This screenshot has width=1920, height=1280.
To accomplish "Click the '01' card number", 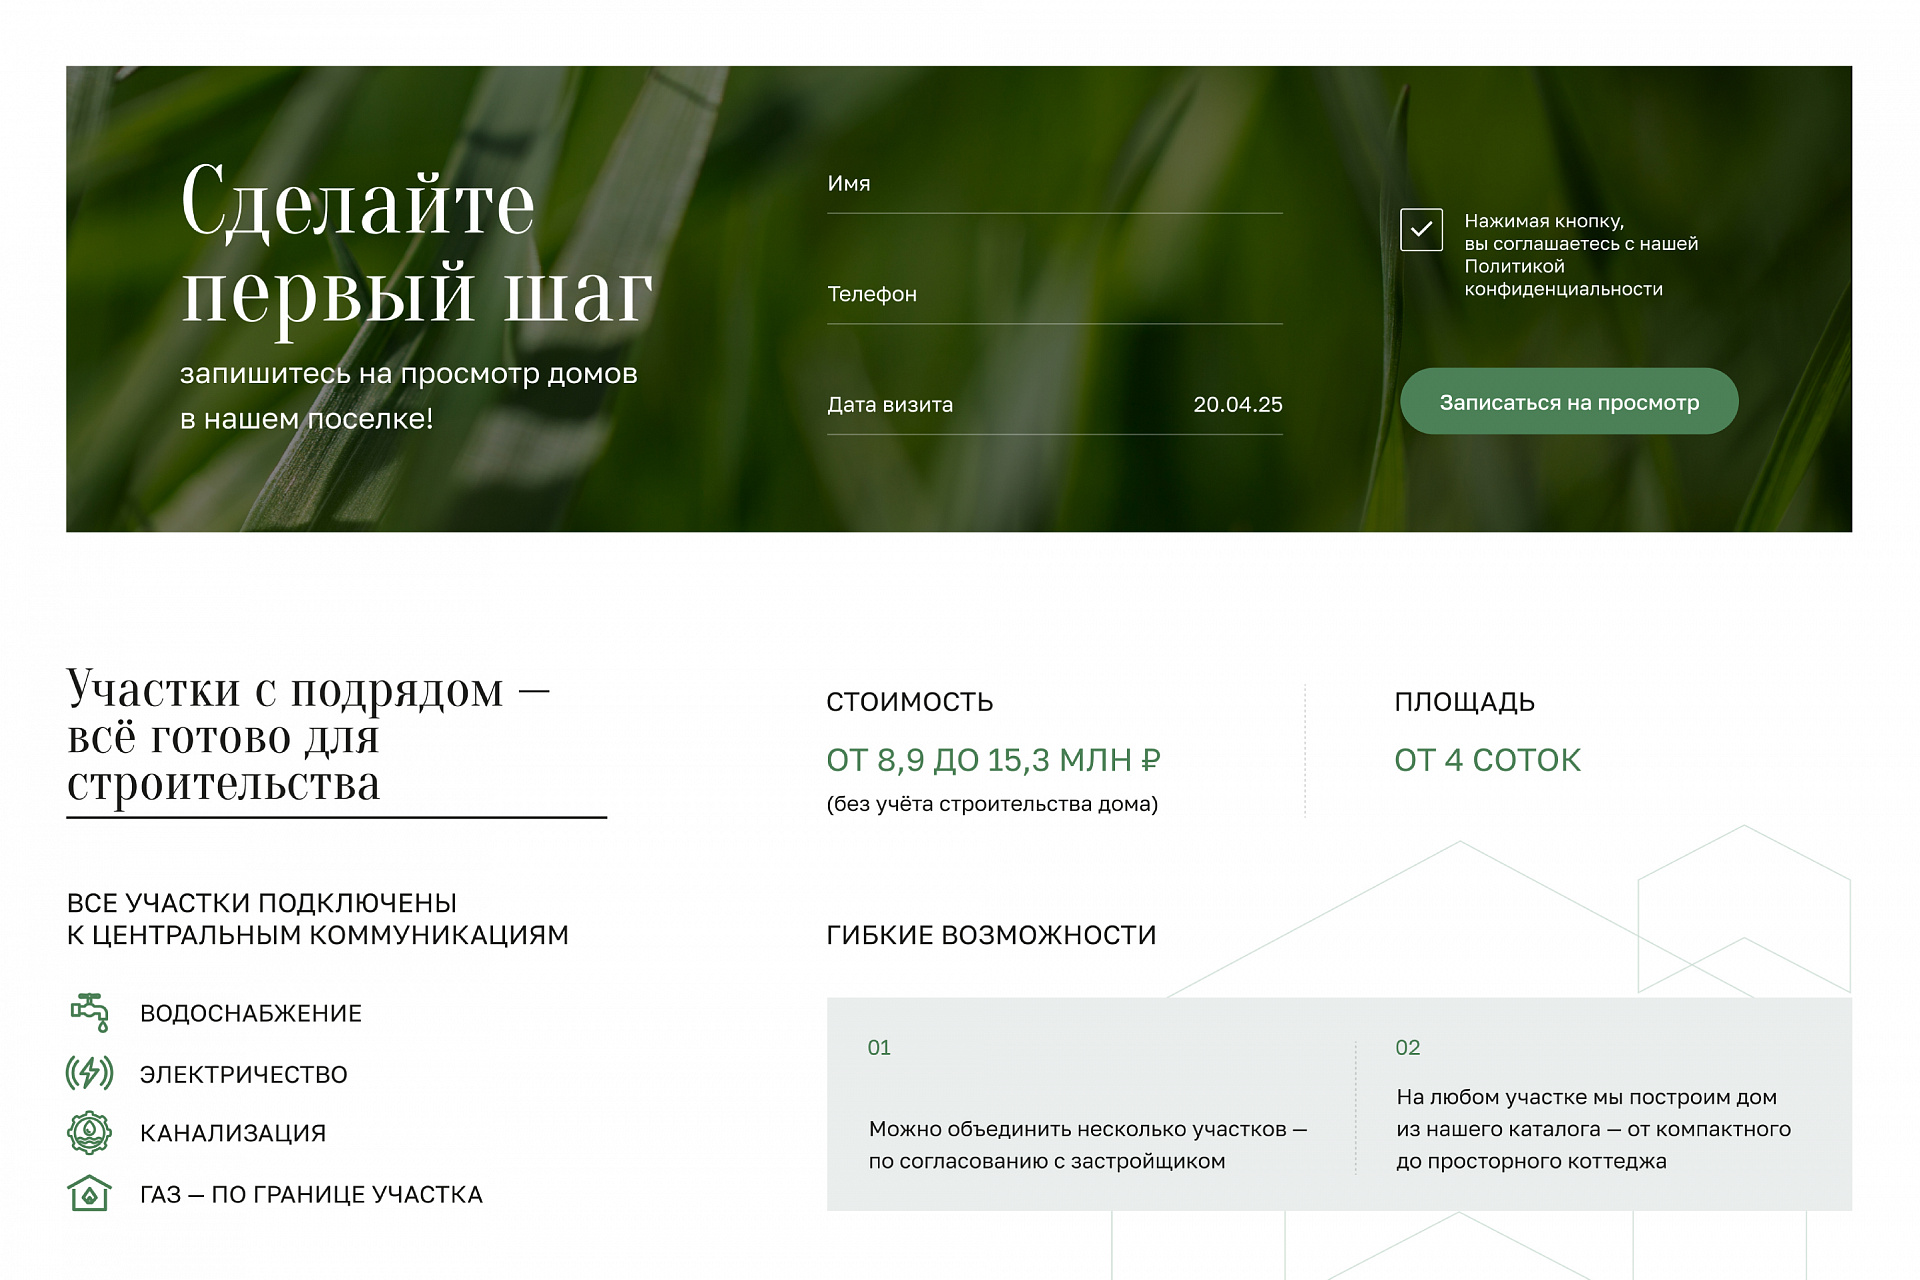I will tap(879, 1047).
